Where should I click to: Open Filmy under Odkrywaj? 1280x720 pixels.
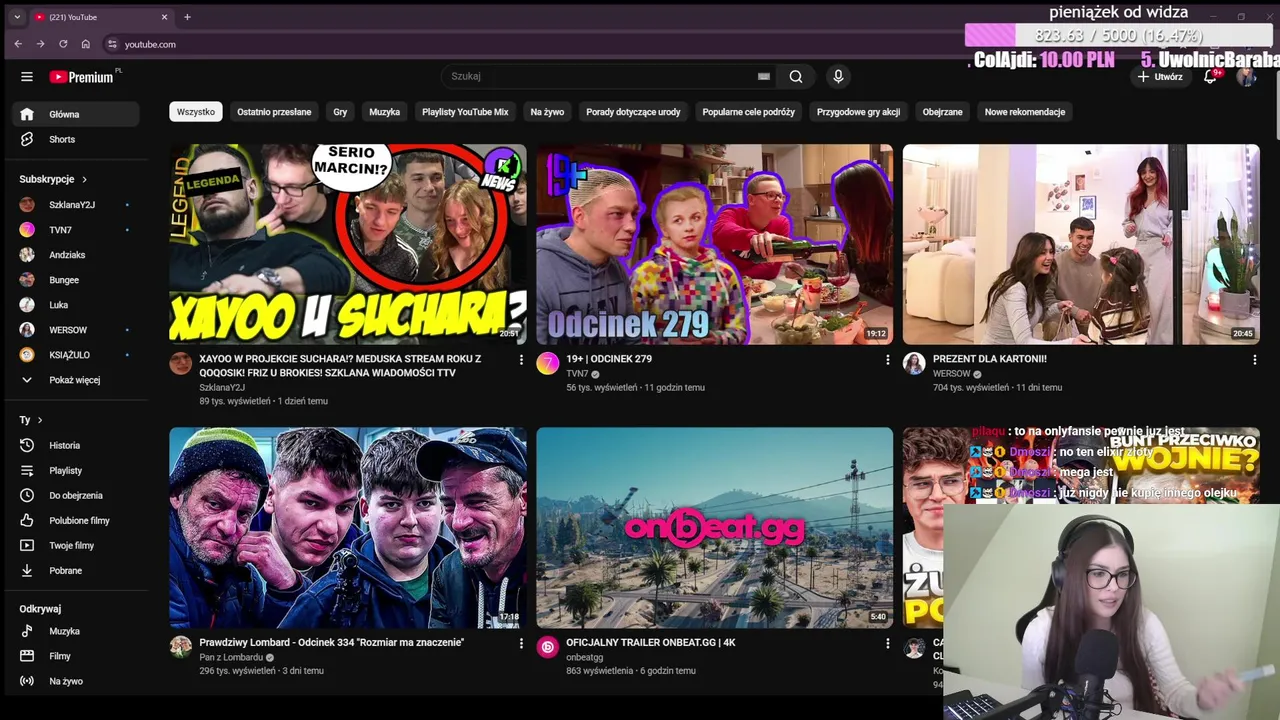(x=76, y=656)
